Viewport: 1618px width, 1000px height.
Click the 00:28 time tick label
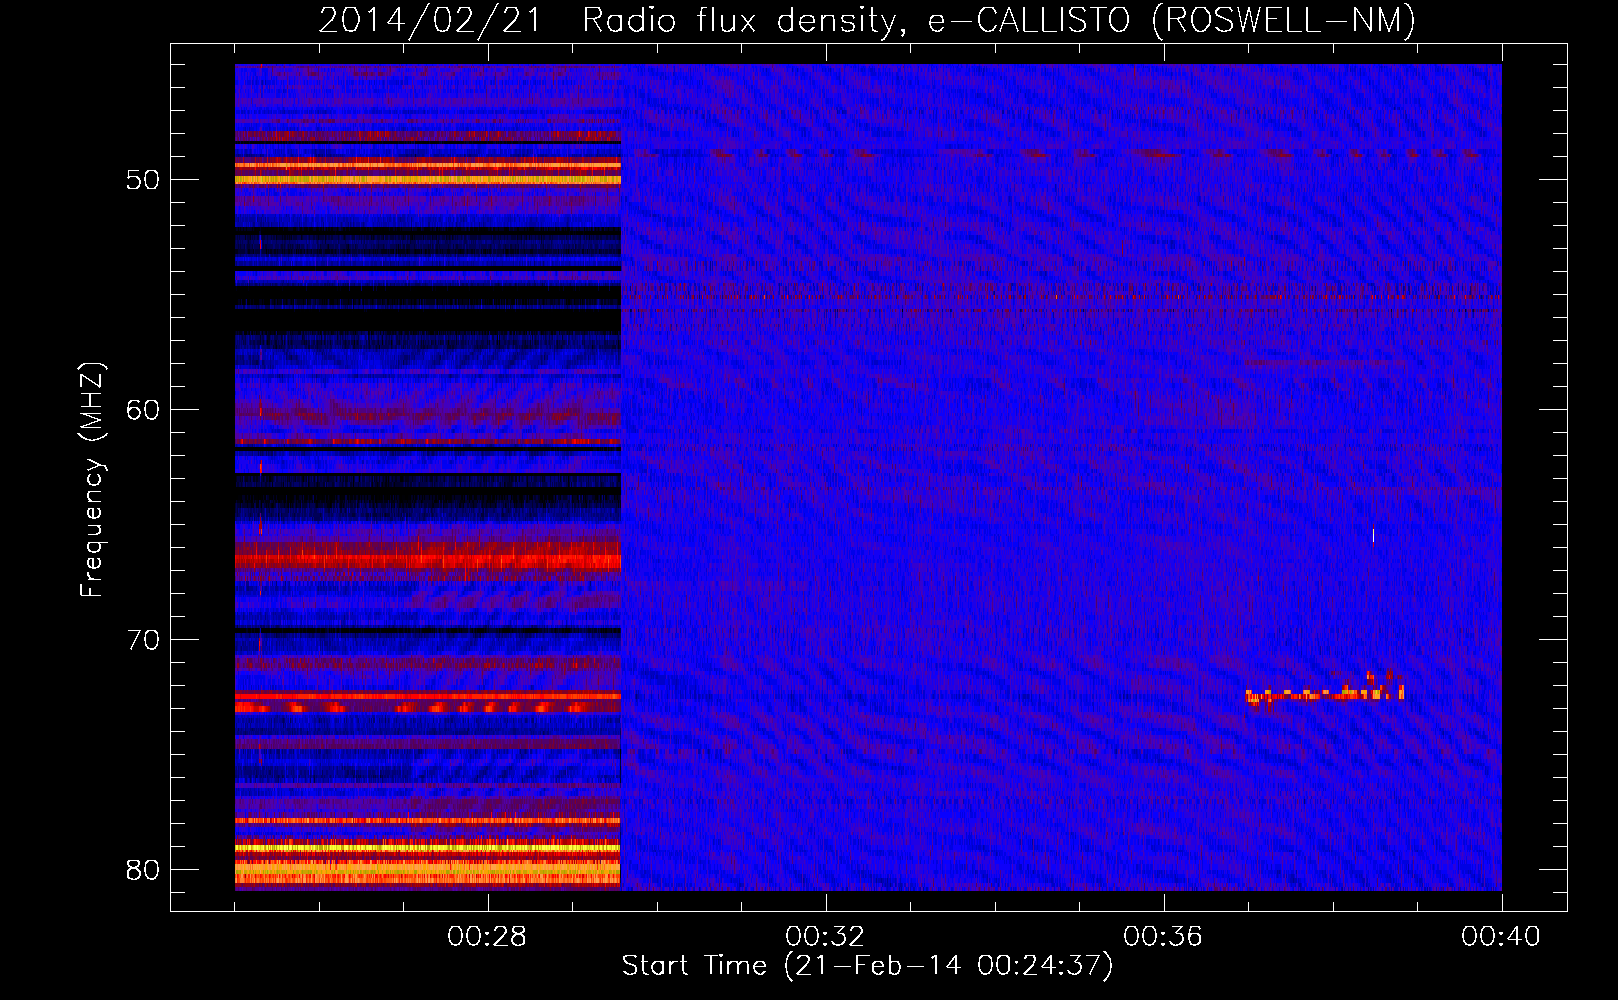tap(487, 936)
